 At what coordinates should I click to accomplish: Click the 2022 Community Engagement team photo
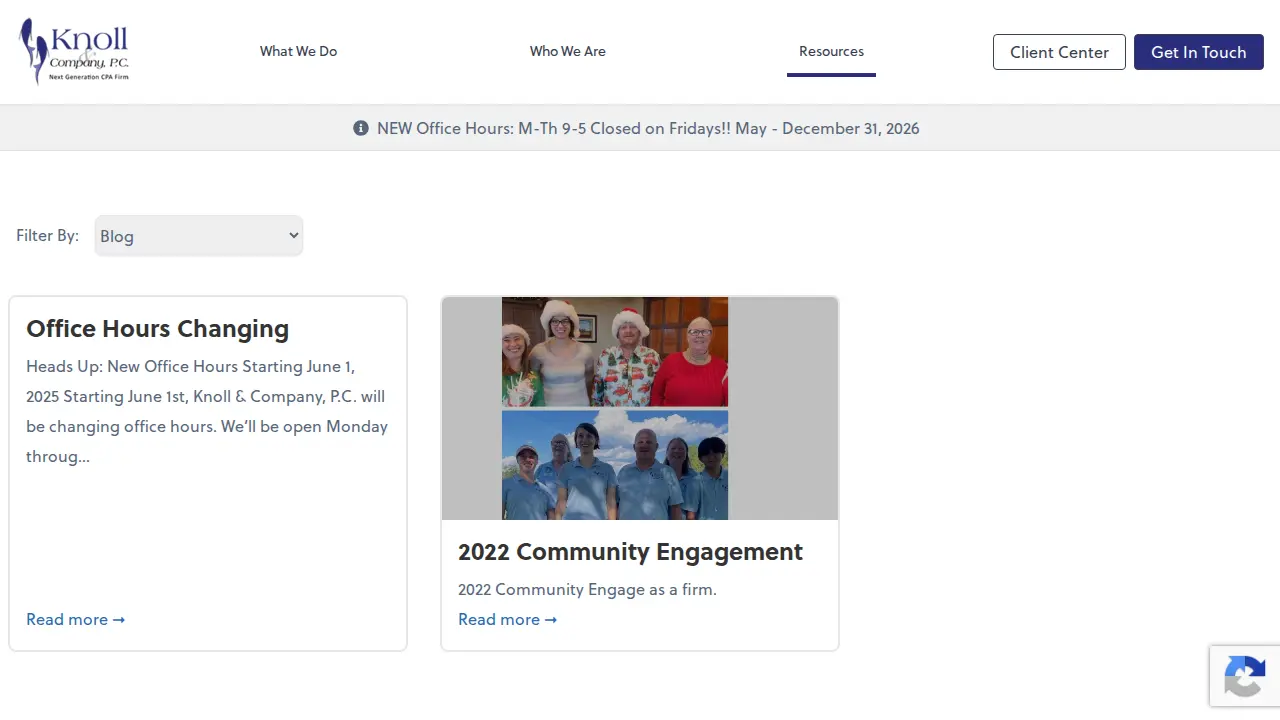pyautogui.click(x=640, y=408)
